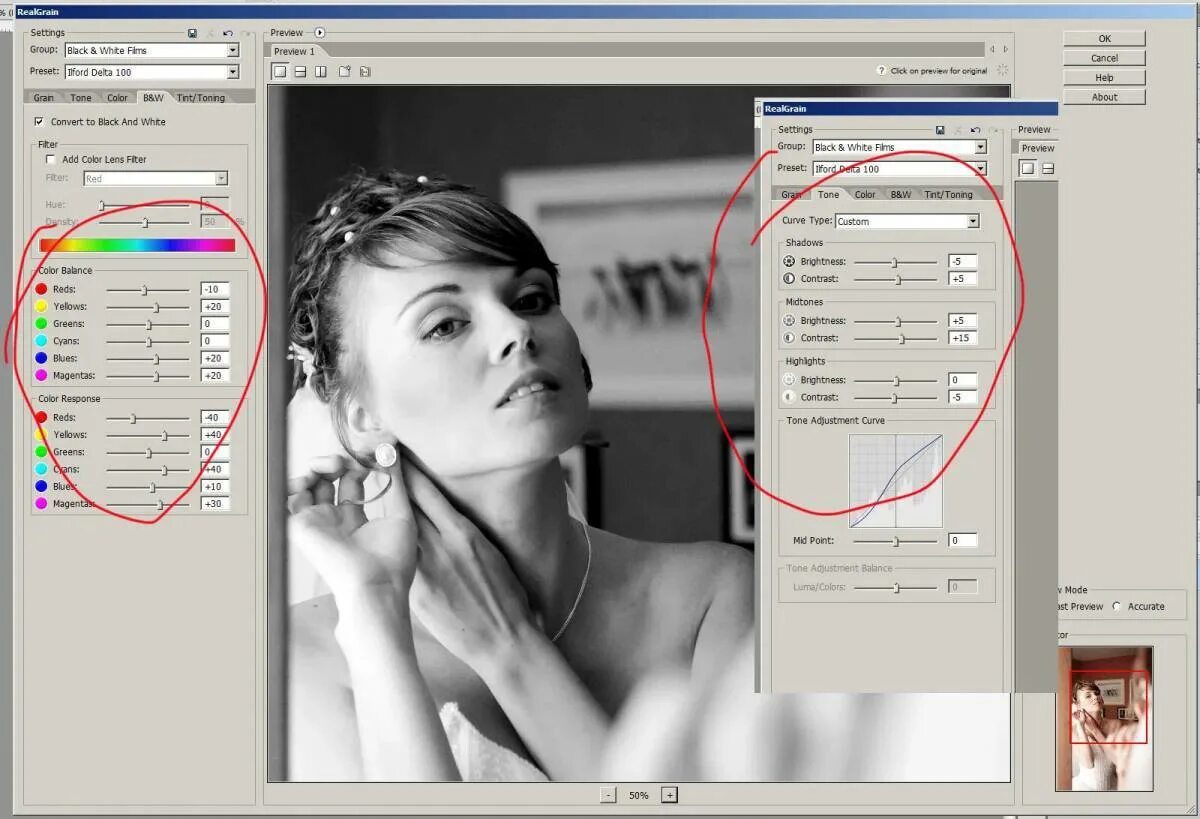This screenshot has width=1200, height=819.
Task: Toggle Convert to Black And White checkbox
Action: (39, 122)
